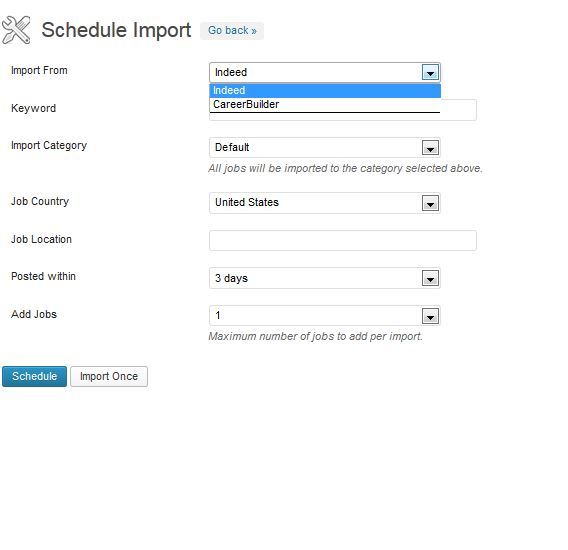Click the Job Location label
This screenshot has height=550, width=568.
point(41,239)
